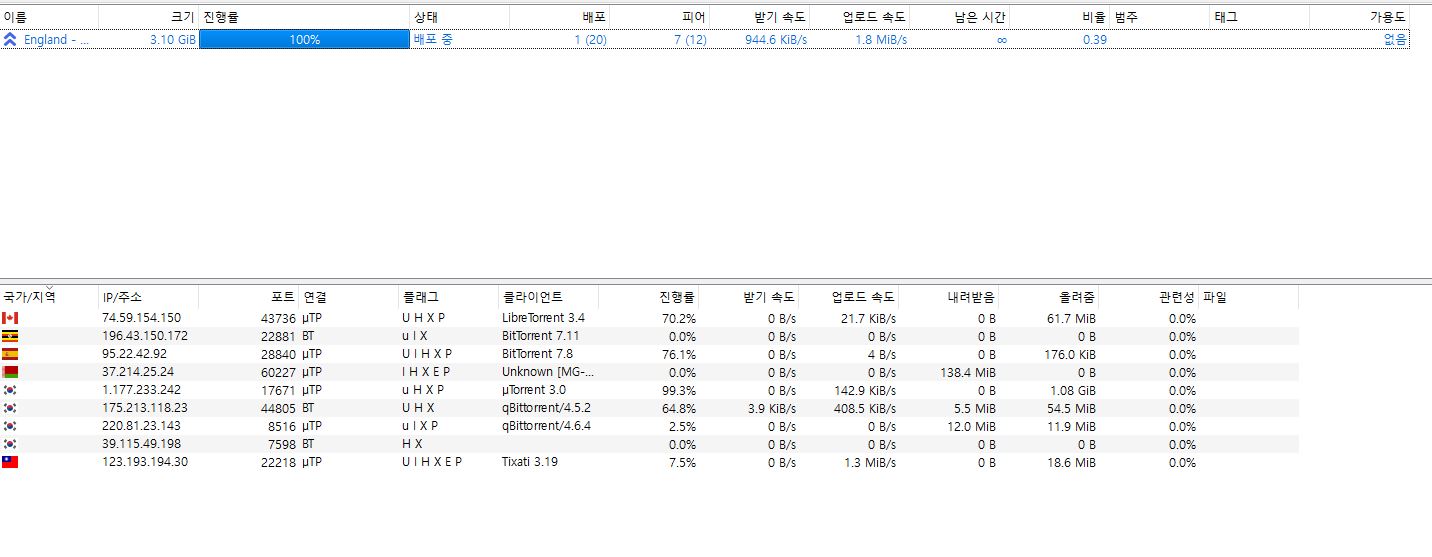Click the 없음 availability cell
Screen dimensions: 1432x557
coord(1396,40)
